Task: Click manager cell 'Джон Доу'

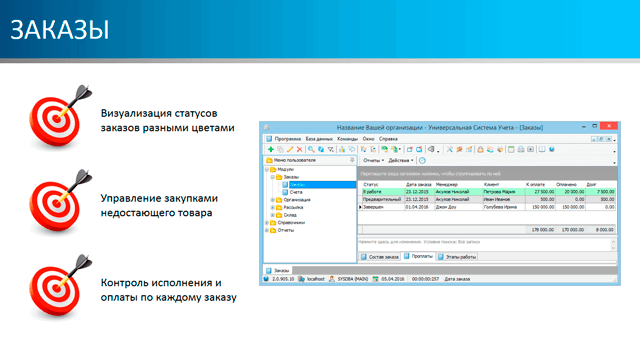Action: [458, 207]
